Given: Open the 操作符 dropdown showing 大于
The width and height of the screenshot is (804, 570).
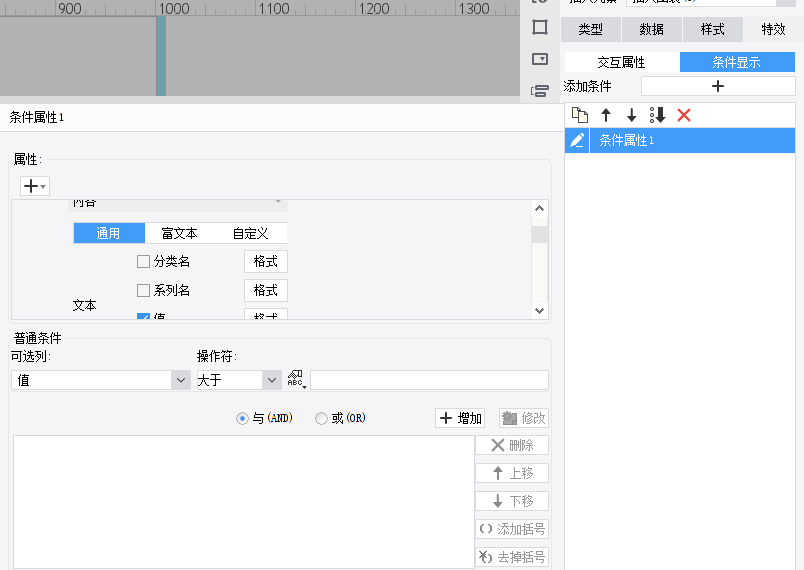Looking at the screenshot, I should pos(238,380).
